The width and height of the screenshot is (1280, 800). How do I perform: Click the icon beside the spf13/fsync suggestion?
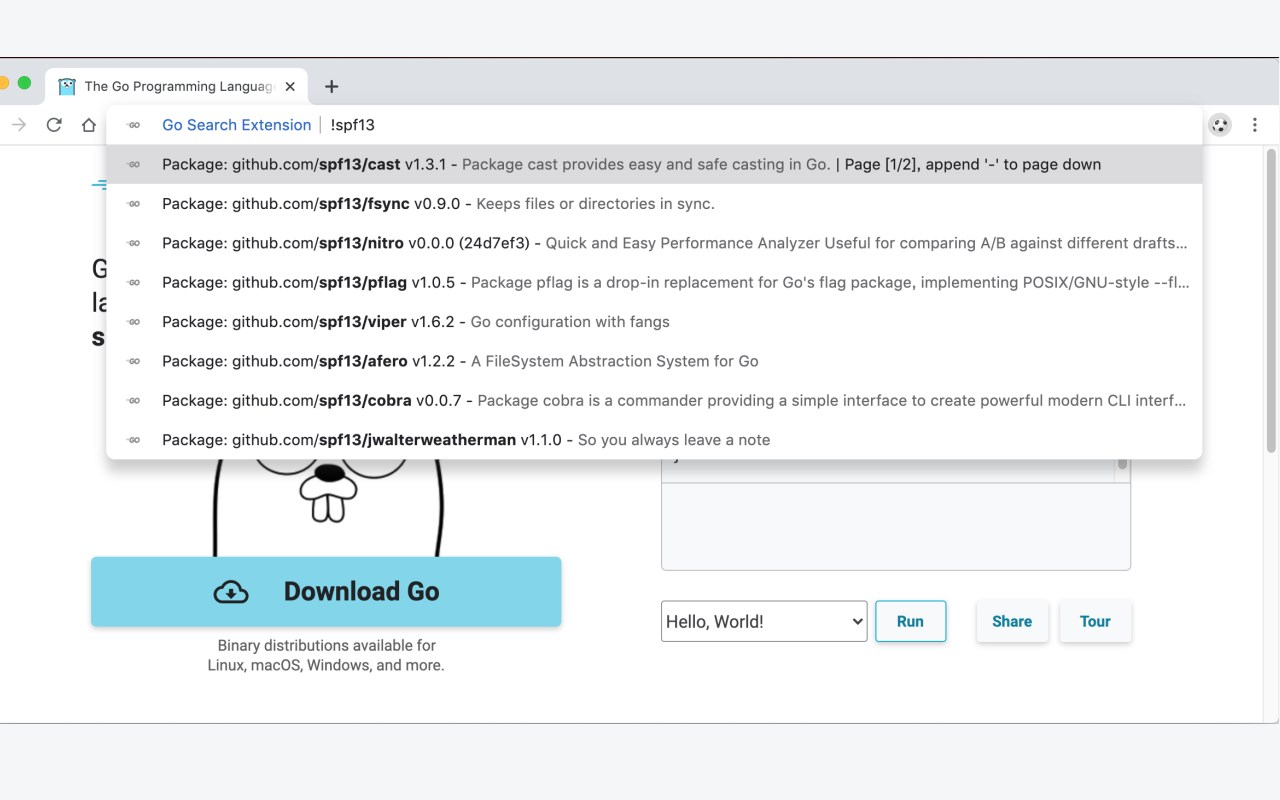[x=134, y=204]
